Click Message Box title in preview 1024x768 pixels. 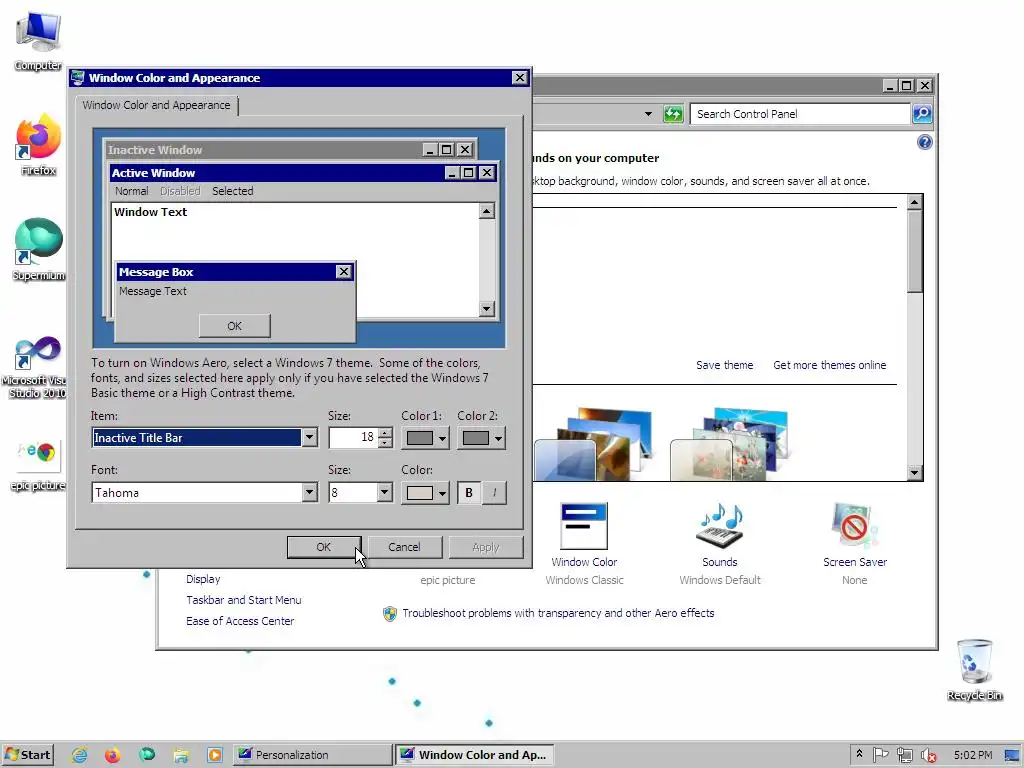tap(156, 272)
